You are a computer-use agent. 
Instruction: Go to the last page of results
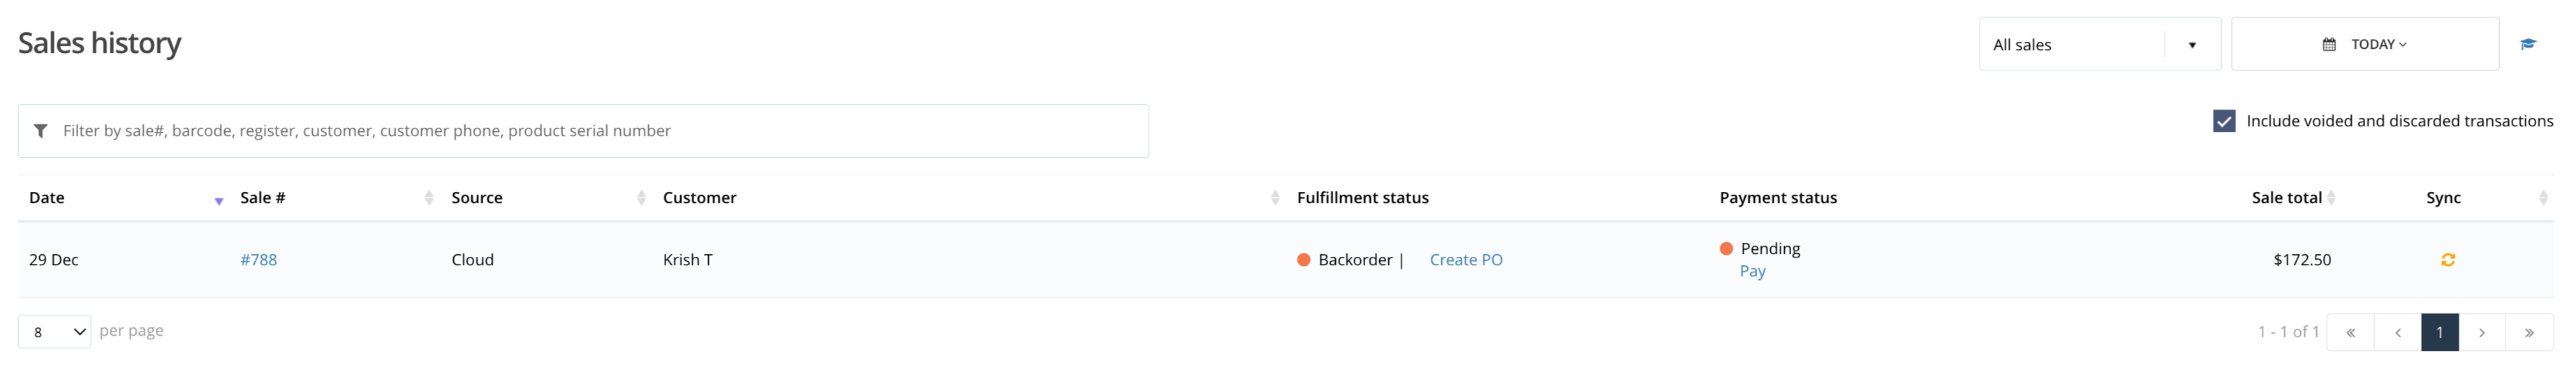coord(2529,332)
